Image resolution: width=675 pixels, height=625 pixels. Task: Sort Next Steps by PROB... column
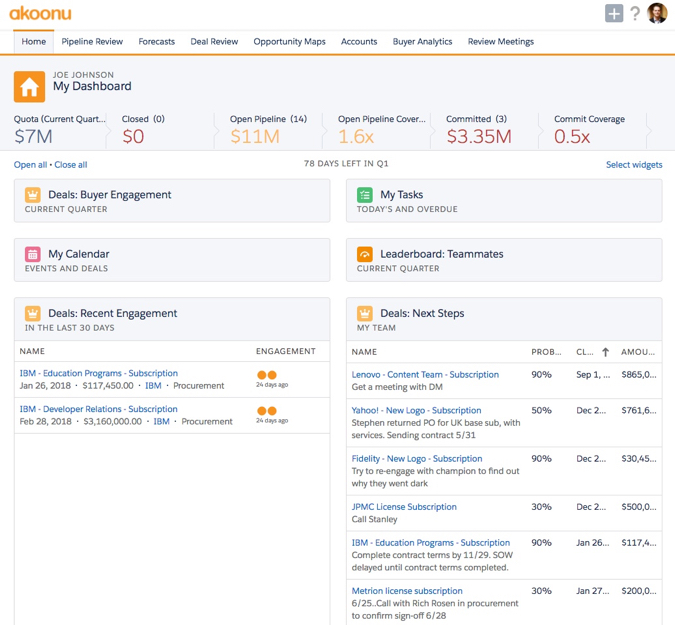coord(546,352)
